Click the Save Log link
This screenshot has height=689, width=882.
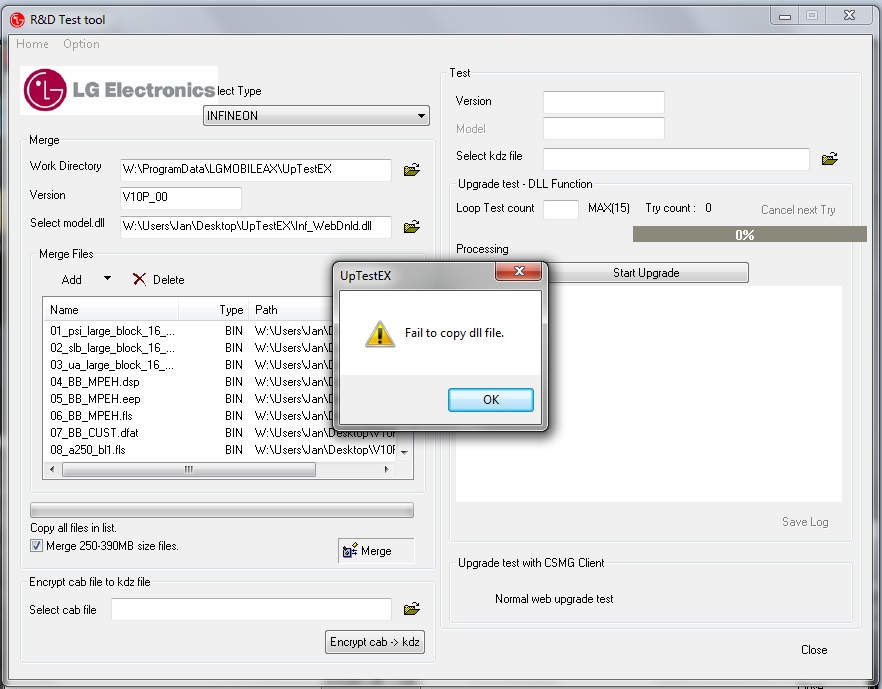click(x=805, y=522)
